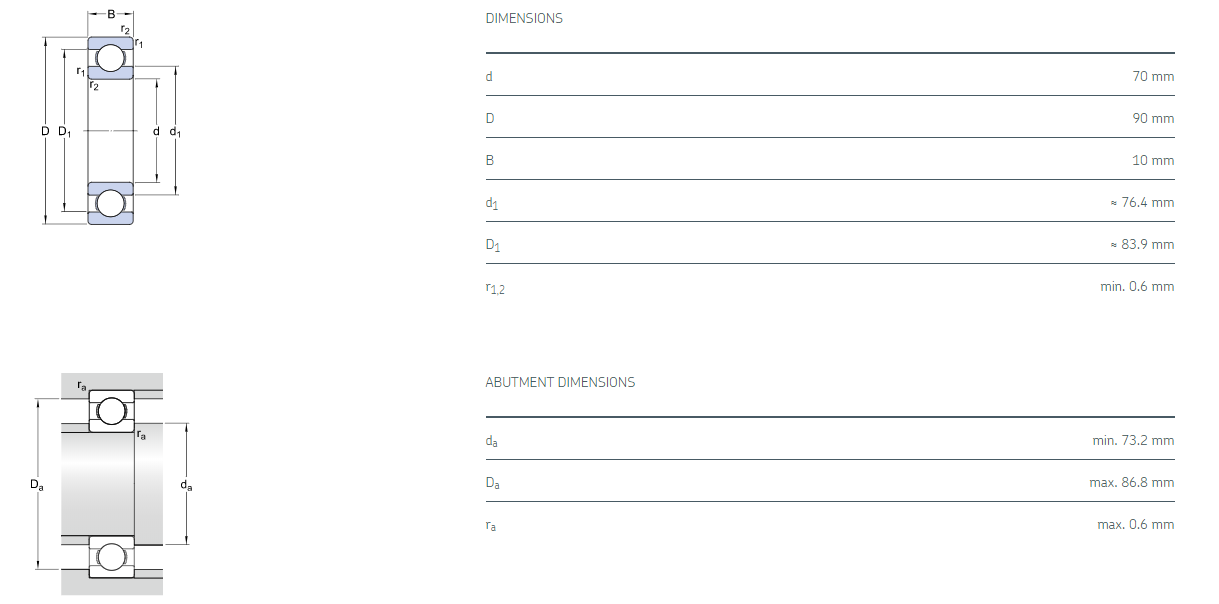
Task: Click the 90 mm outer diameter value
Action: pos(1153,118)
